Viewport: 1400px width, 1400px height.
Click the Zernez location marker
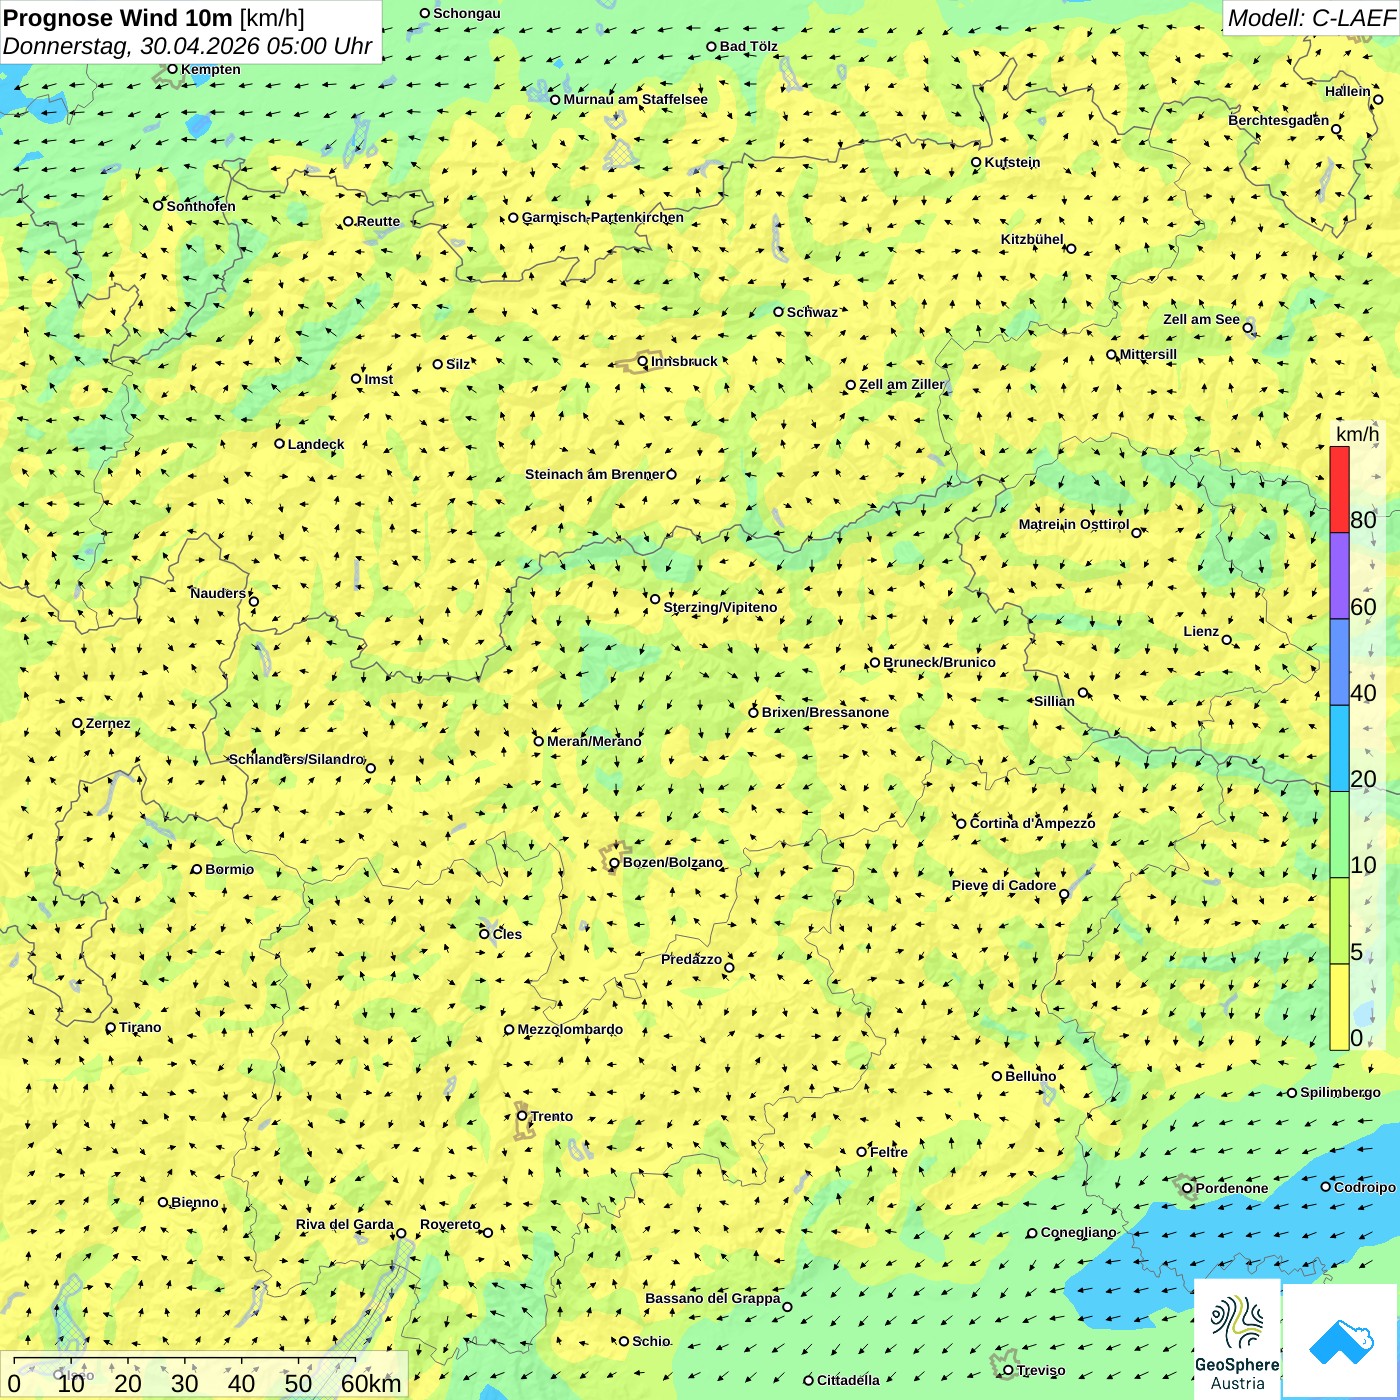[77, 723]
